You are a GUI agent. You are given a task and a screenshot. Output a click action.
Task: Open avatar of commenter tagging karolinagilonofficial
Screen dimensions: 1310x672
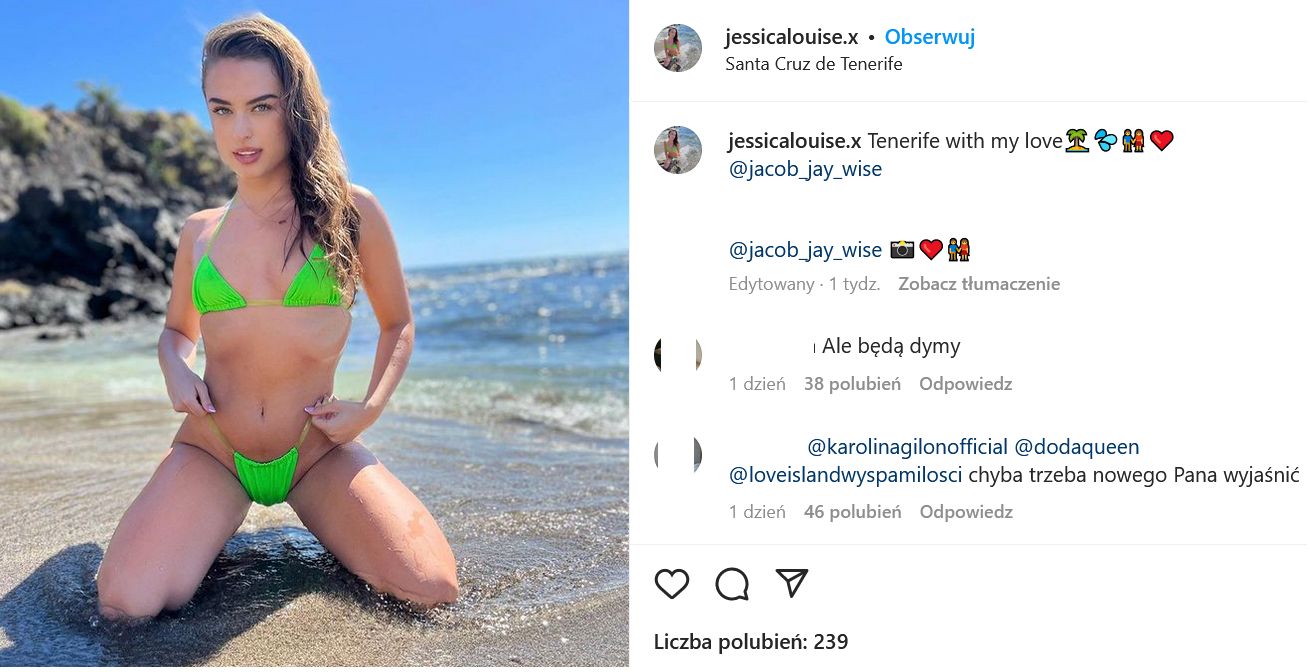(x=678, y=456)
